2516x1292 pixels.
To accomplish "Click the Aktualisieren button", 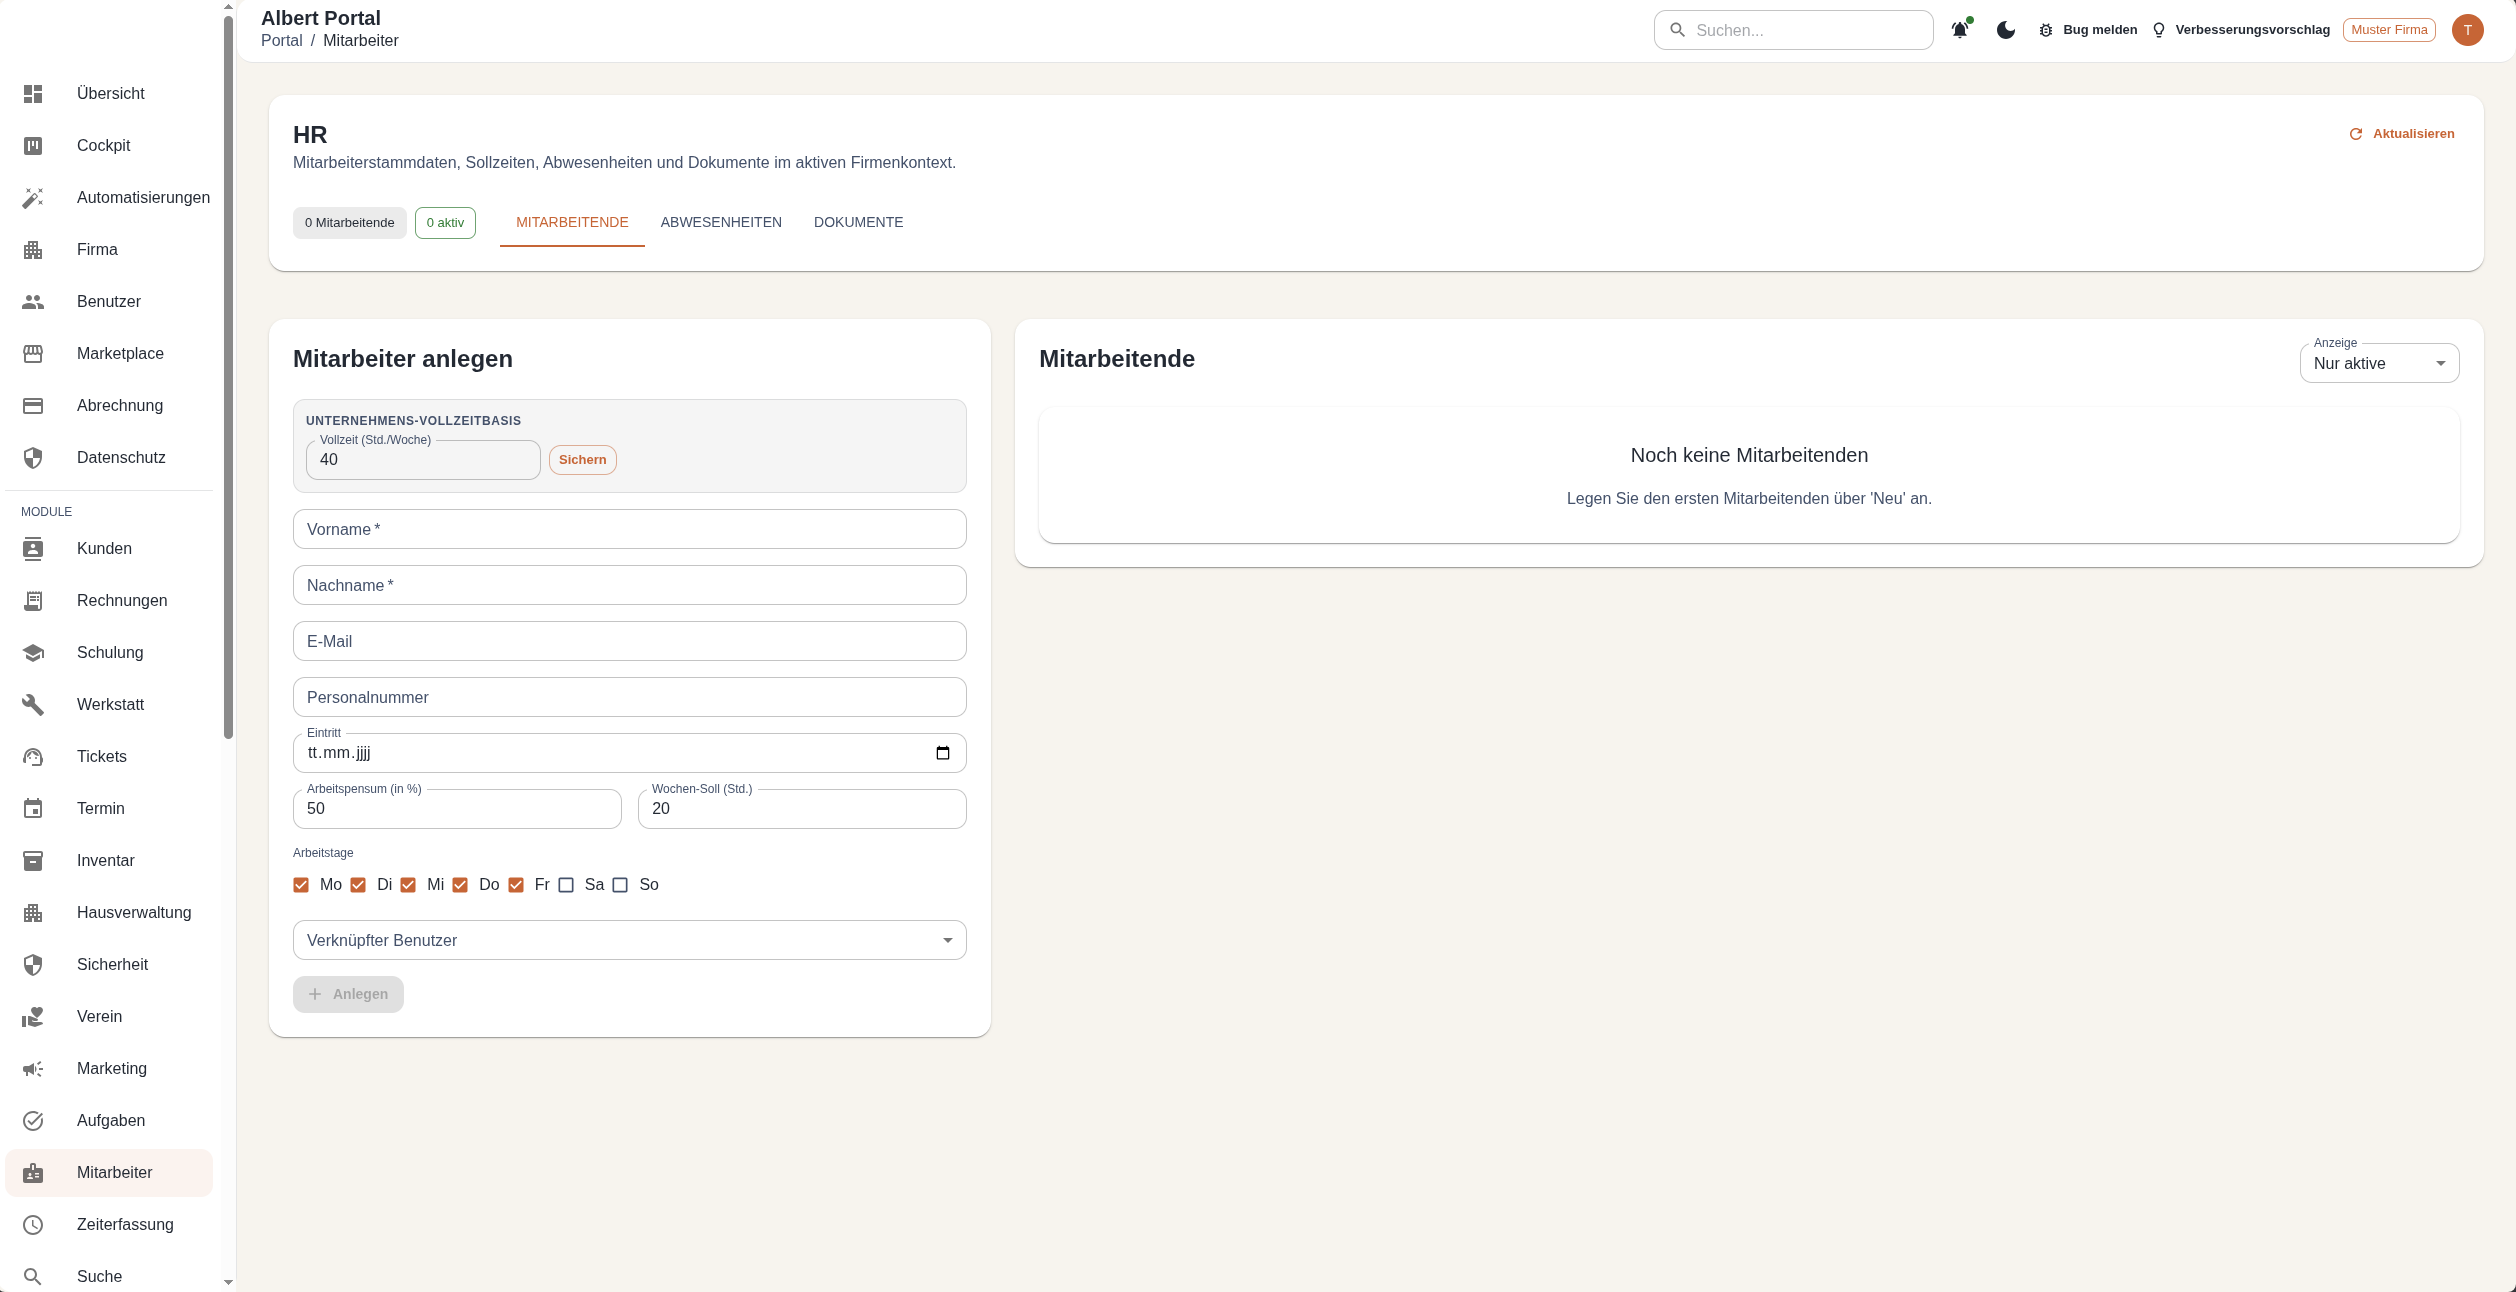I will coord(2401,134).
